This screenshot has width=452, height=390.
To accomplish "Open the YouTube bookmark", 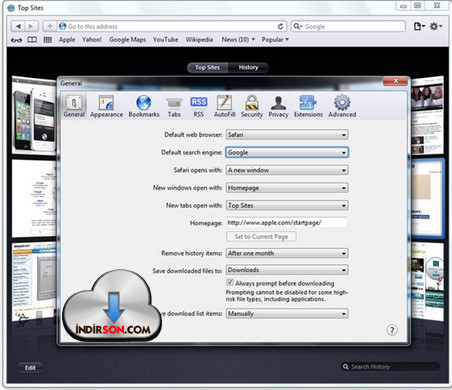I will pos(165,40).
